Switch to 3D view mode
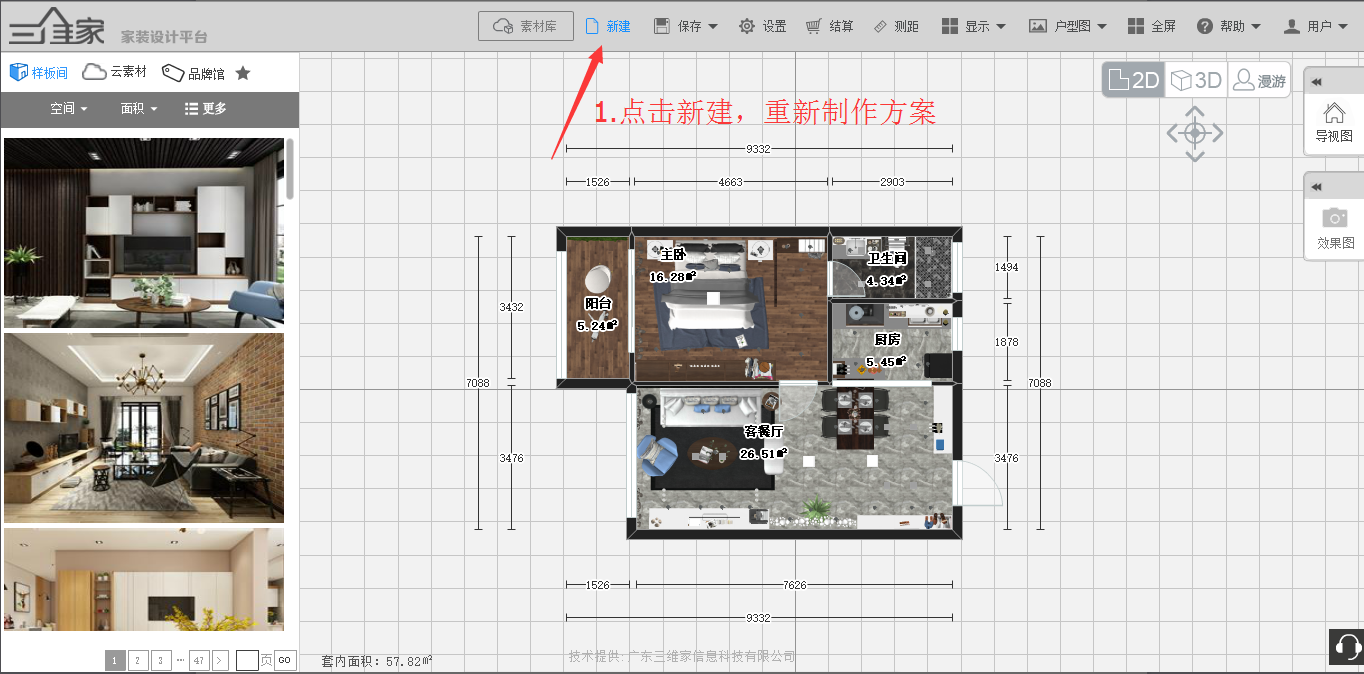The width and height of the screenshot is (1364, 674). [x=1196, y=80]
